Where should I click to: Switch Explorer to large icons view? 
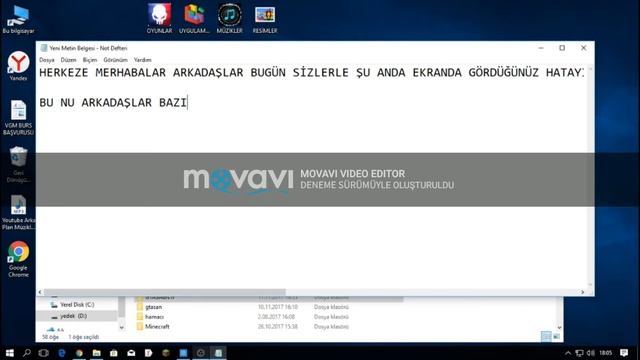pyautogui.click(x=556, y=336)
